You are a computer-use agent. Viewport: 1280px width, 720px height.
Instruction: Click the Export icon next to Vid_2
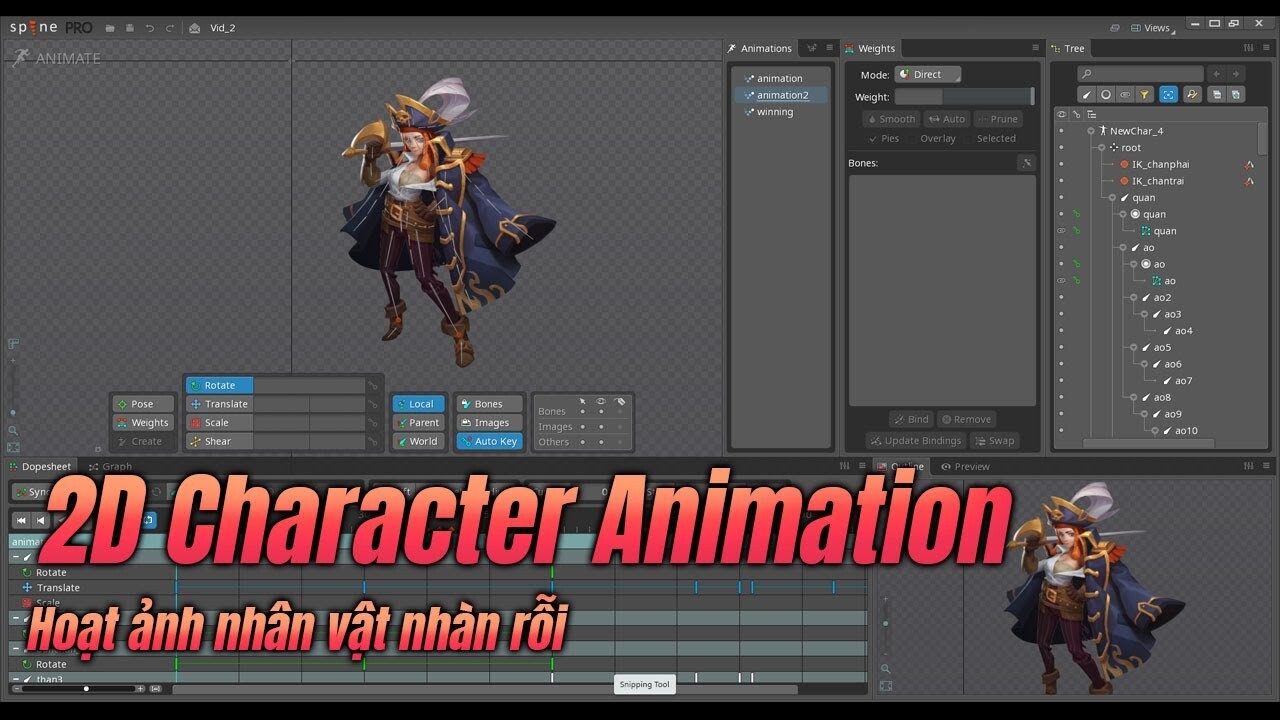(195, 28)
